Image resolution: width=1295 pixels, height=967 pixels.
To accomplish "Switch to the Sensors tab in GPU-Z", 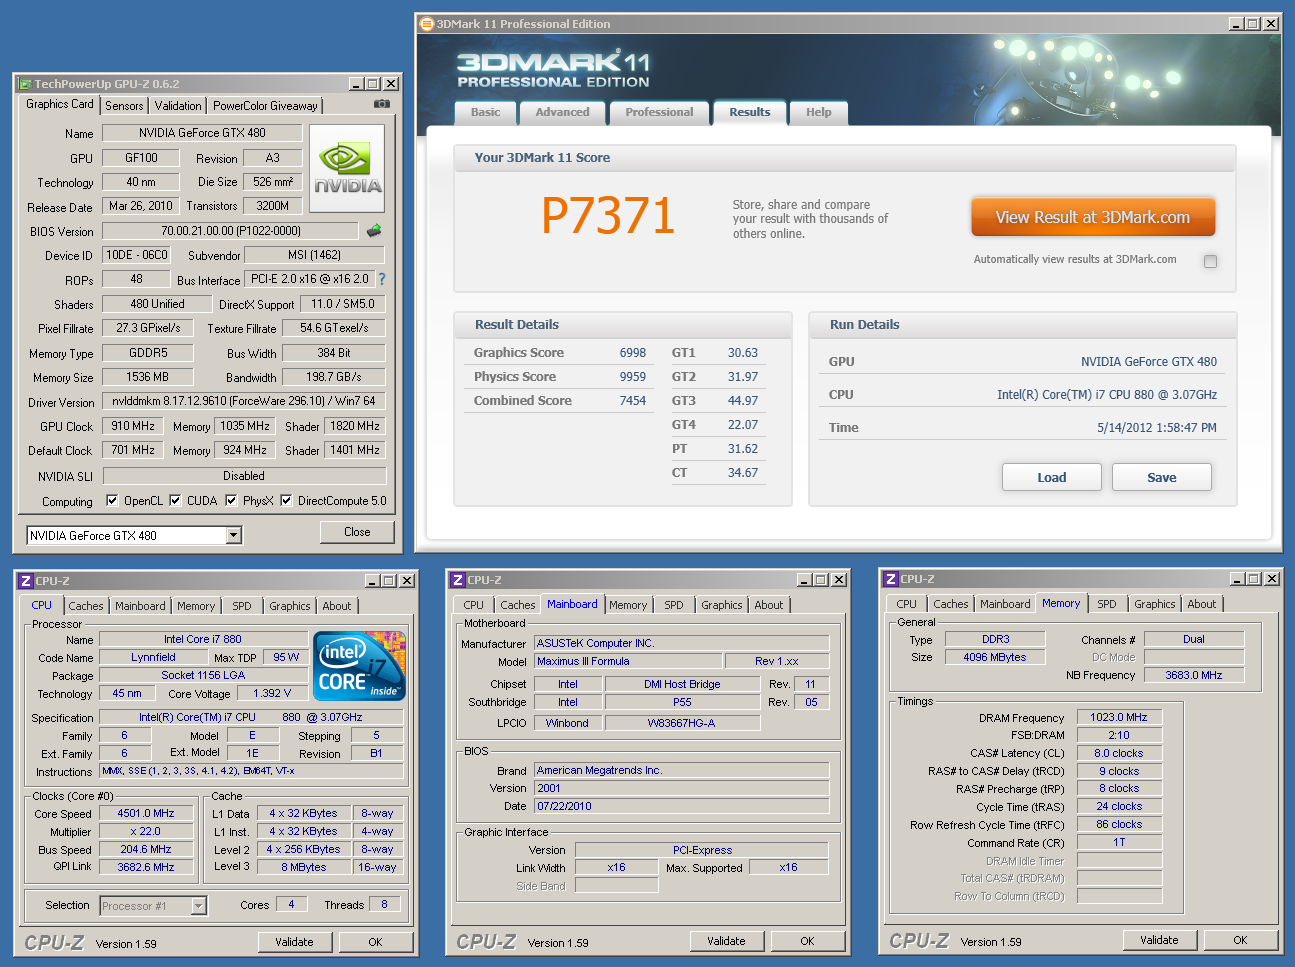I will 124,106.
